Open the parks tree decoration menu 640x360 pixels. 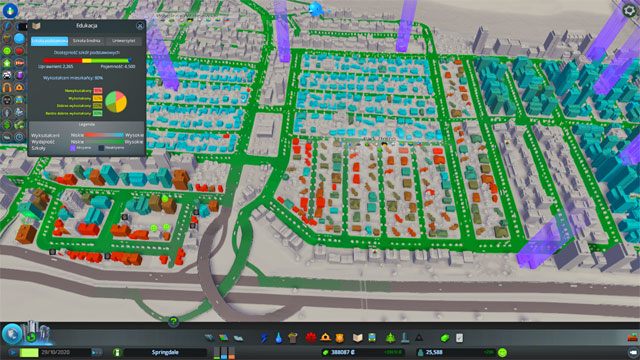click(x=391, y=338)
